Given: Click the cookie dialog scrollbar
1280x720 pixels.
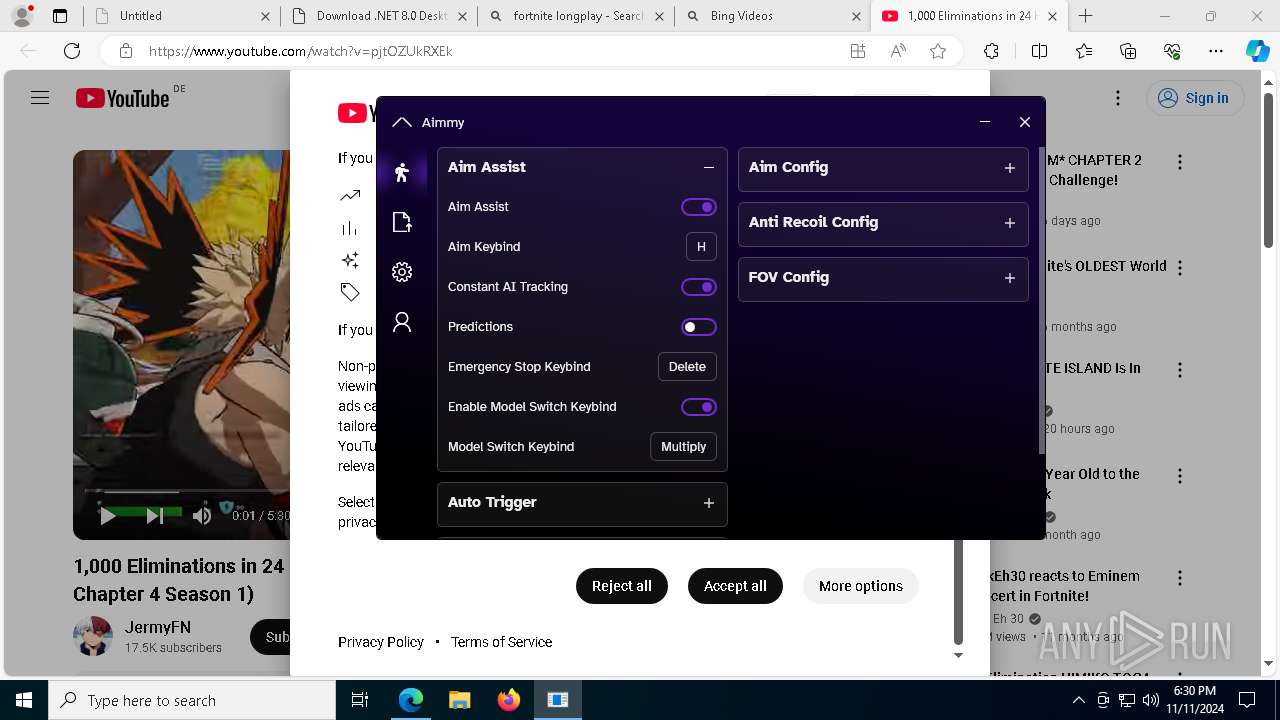Looking at the screenshot, I should tap(958, 590).
